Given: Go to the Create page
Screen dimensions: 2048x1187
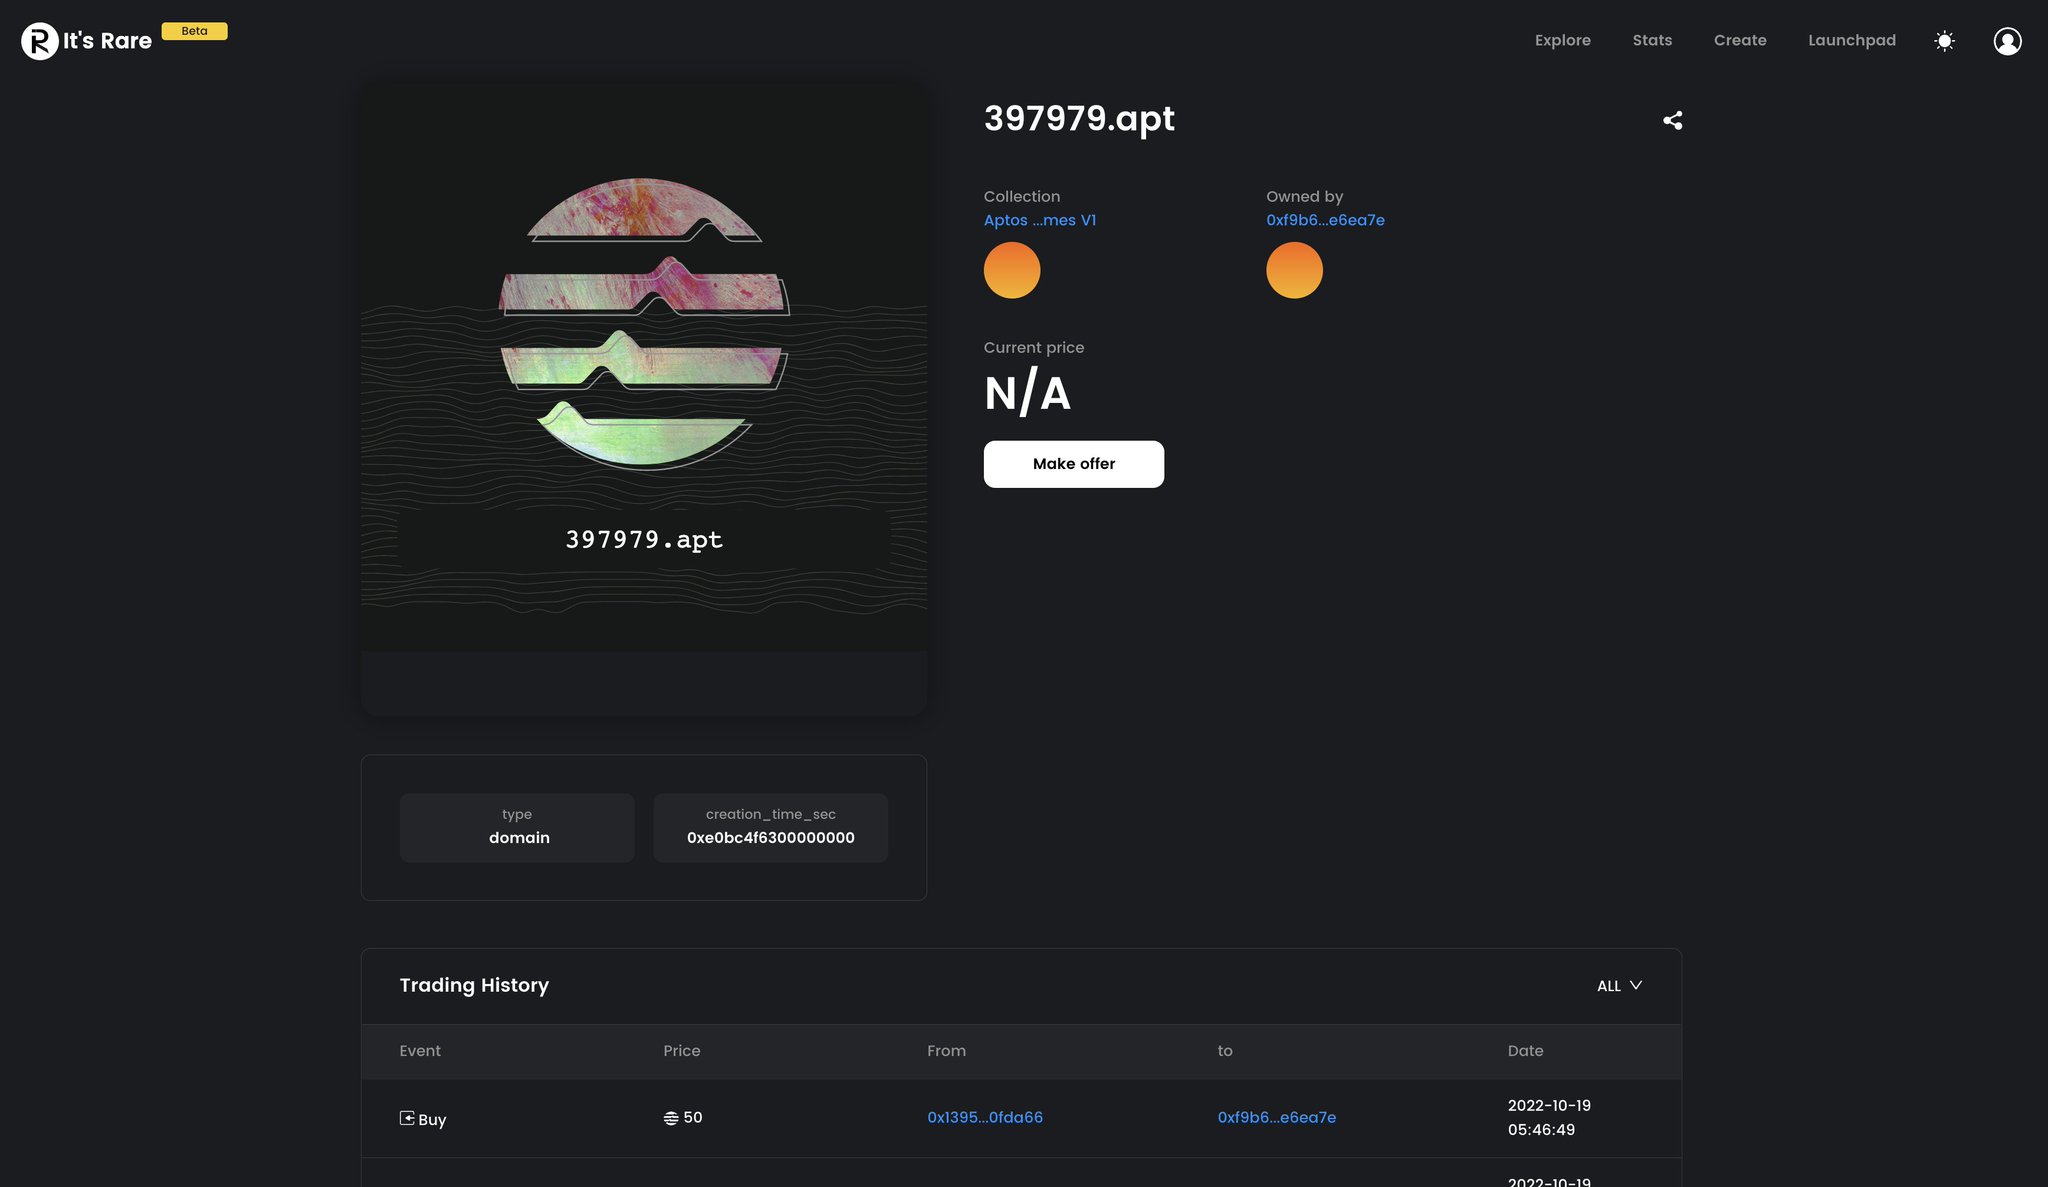Looking at the screenshot, I should click(1739, 40).
